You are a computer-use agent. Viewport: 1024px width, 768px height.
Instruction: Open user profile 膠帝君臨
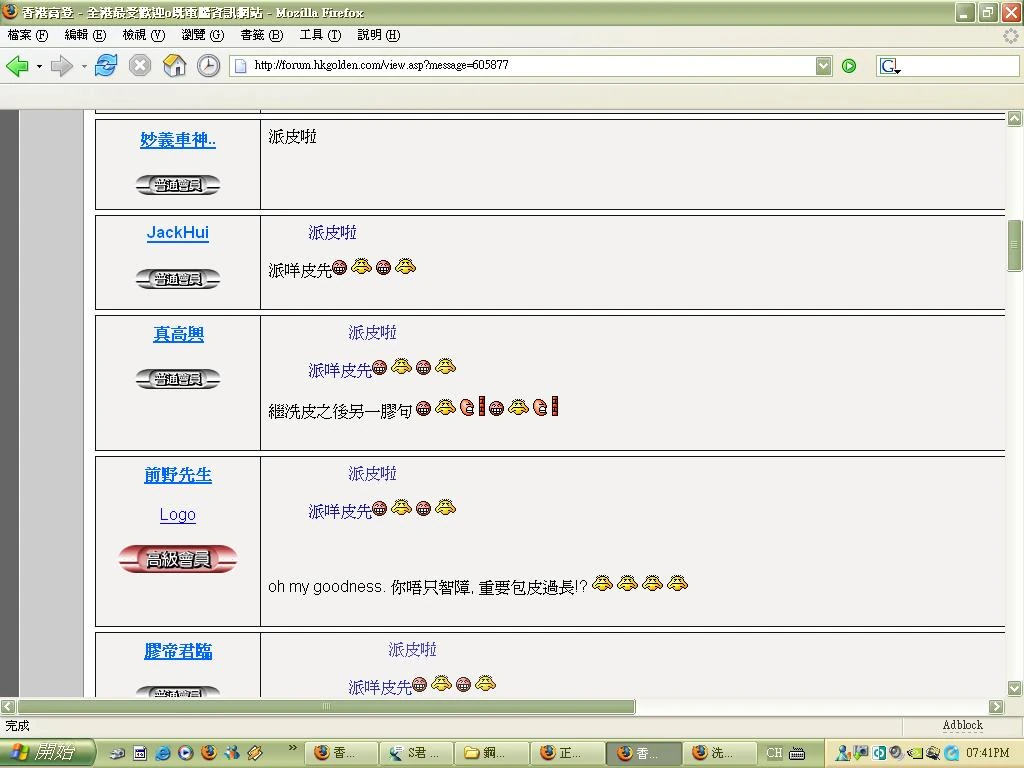[178, 651]
